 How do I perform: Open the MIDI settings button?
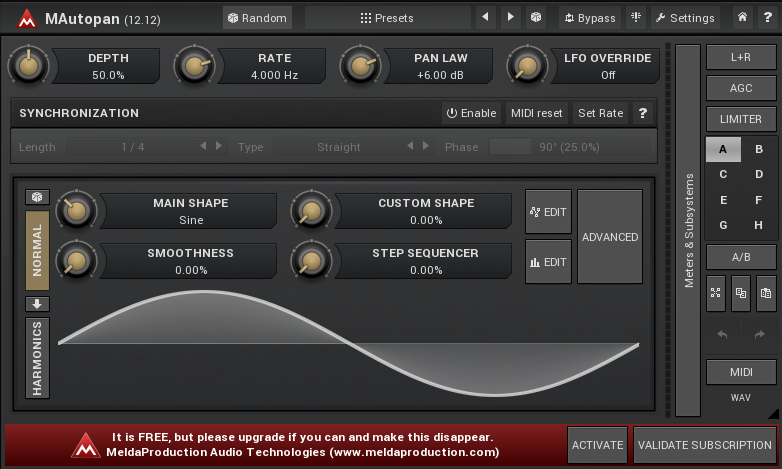(741, 372)
